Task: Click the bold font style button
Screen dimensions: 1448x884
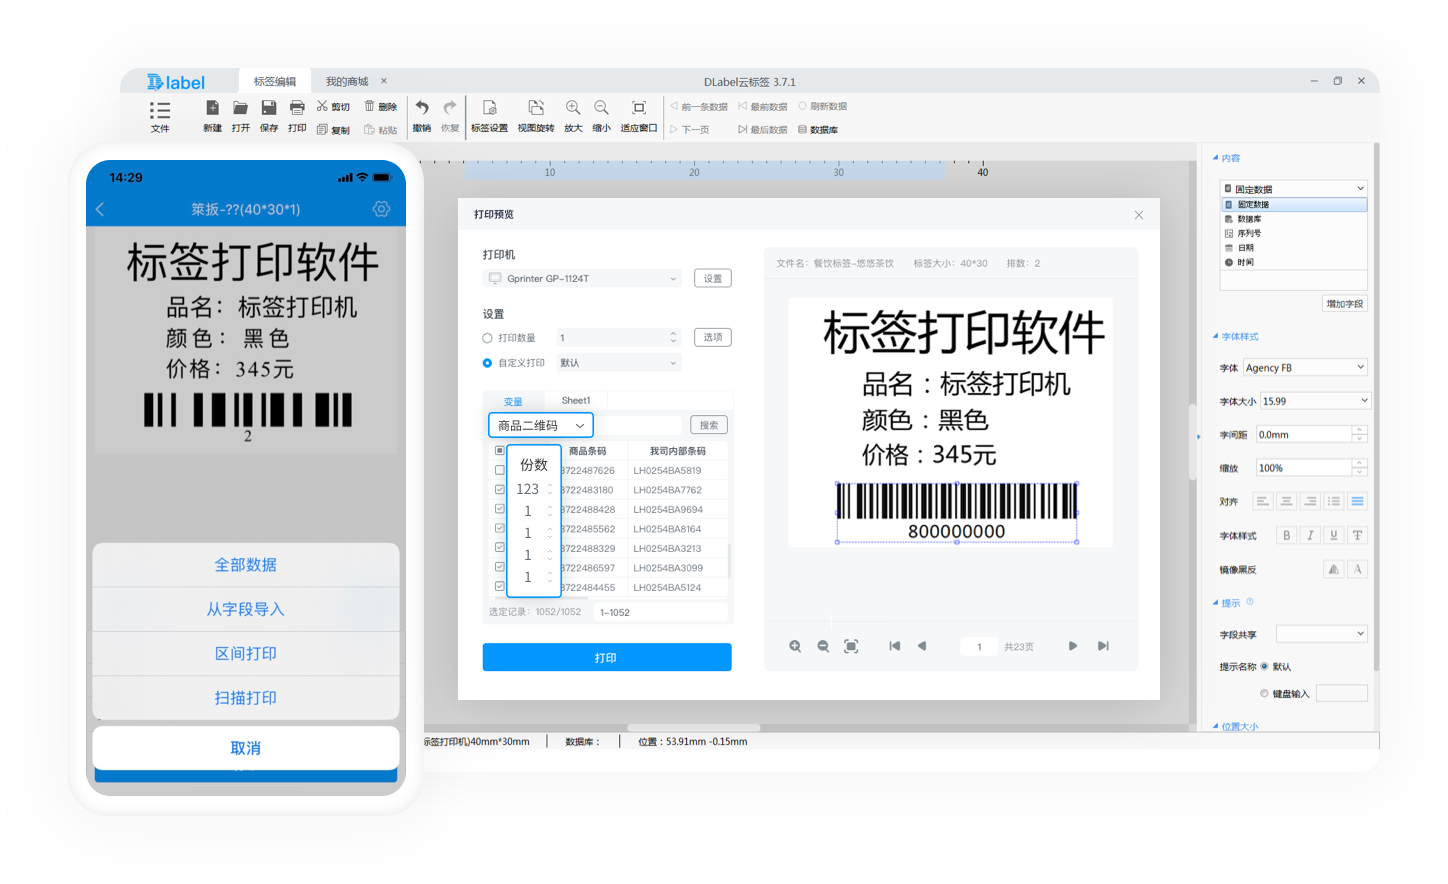Action: (x=1286, y=535)
